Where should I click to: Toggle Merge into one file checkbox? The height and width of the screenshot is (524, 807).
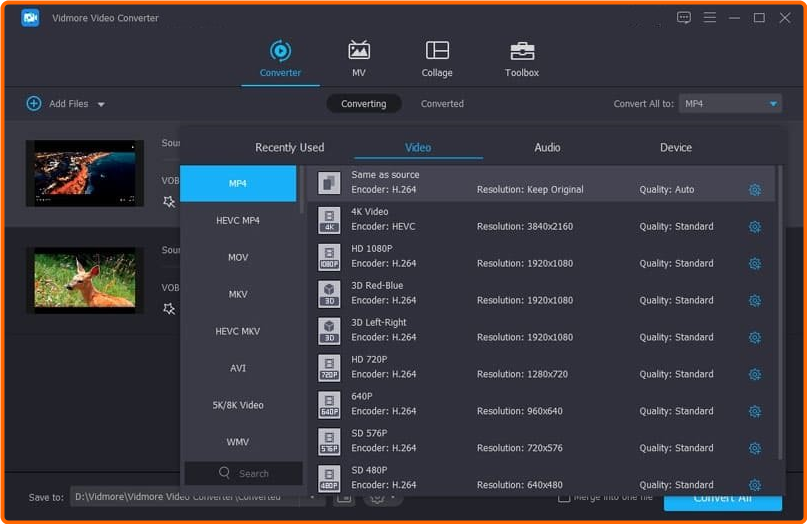coord(564,498)
